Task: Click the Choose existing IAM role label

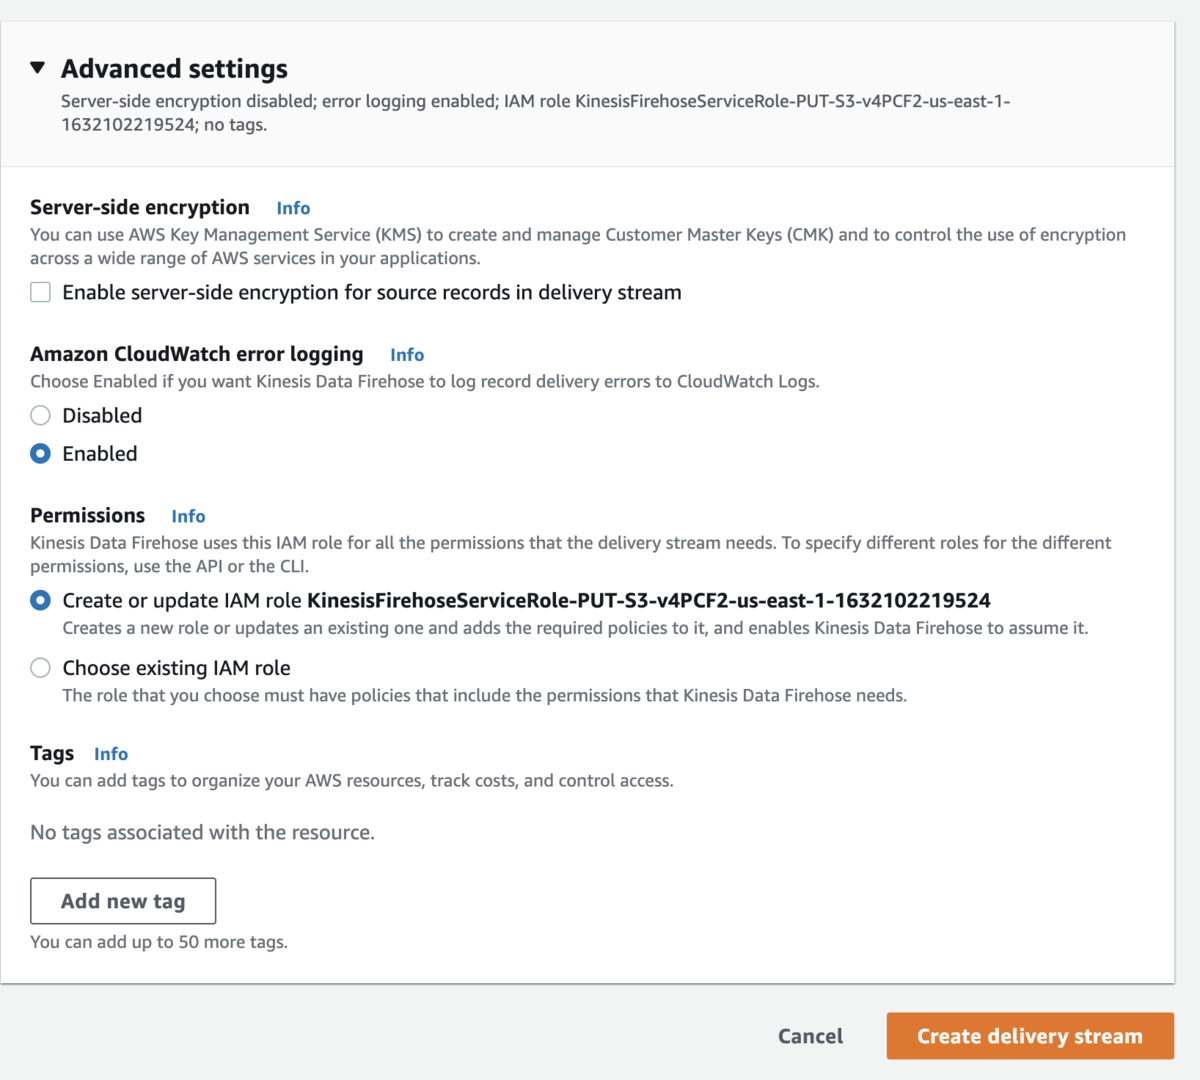Action: coord(176,668)
